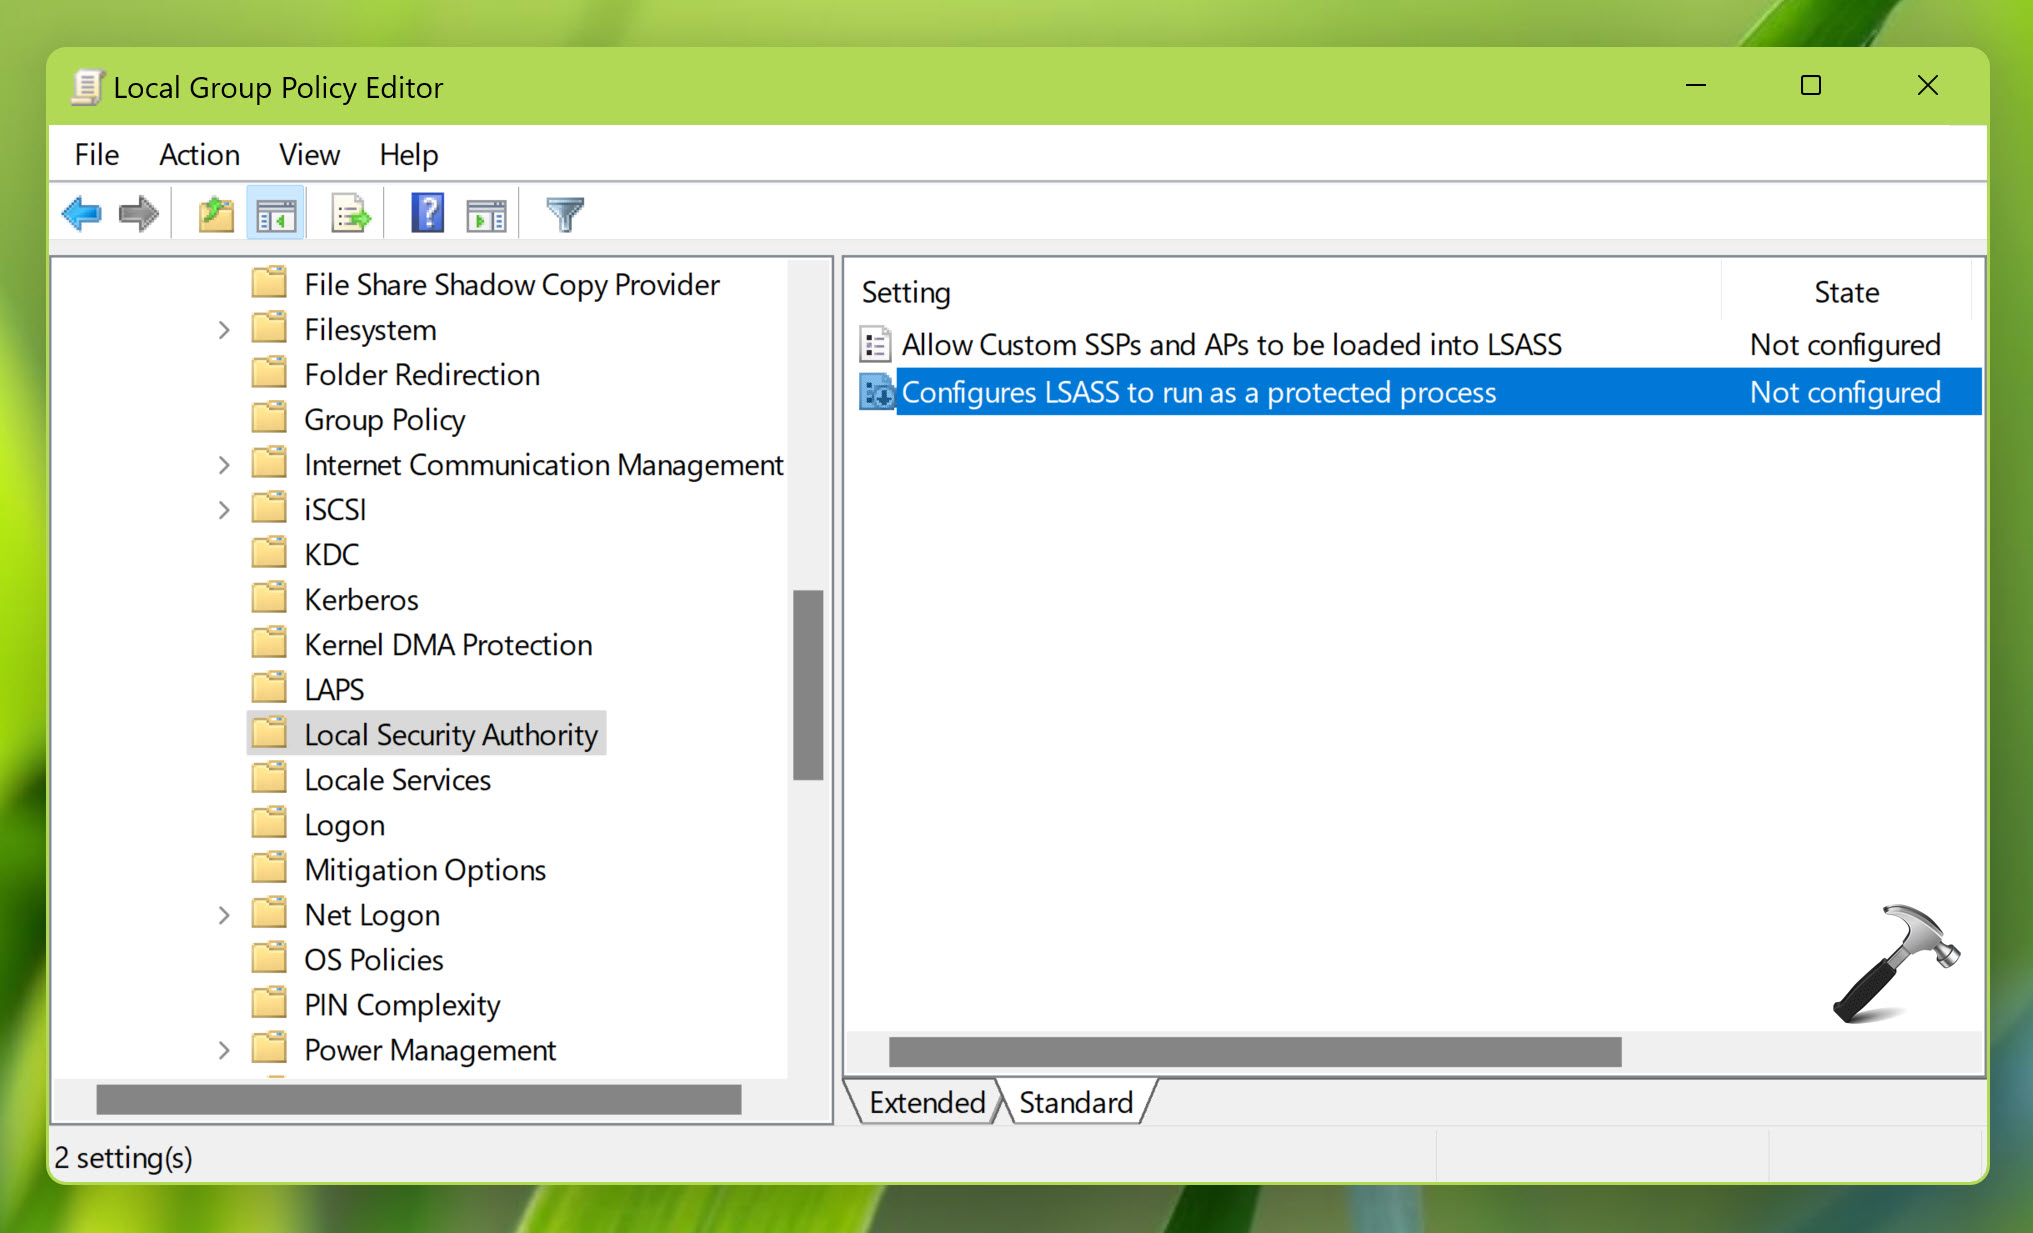Click the Show/Hide Action Pane icon
This screenshot has height=1233, width=2033.
[x=487, y=214]
